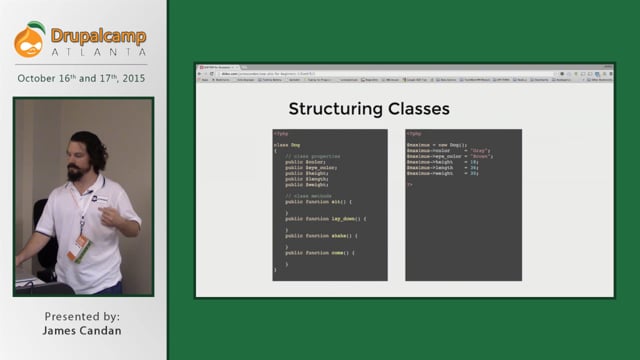
Task: Click the browser address bar URL field
Action: (x=388, y=74)
